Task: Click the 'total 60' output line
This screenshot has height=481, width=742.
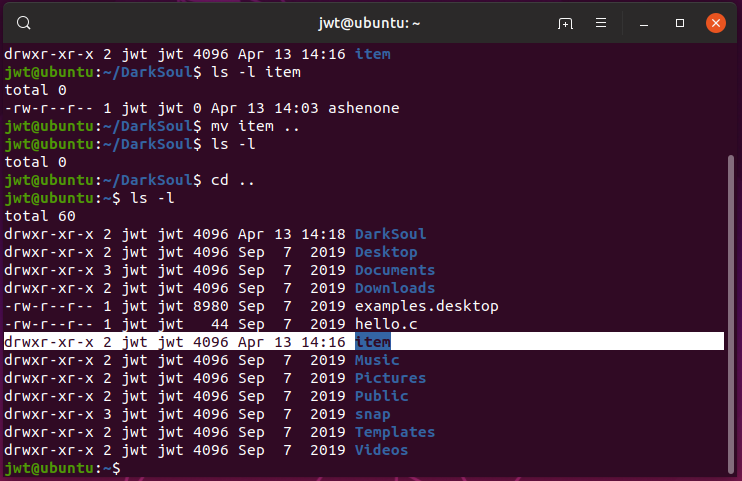Action: pyautogui.click(x=40, y=216)
